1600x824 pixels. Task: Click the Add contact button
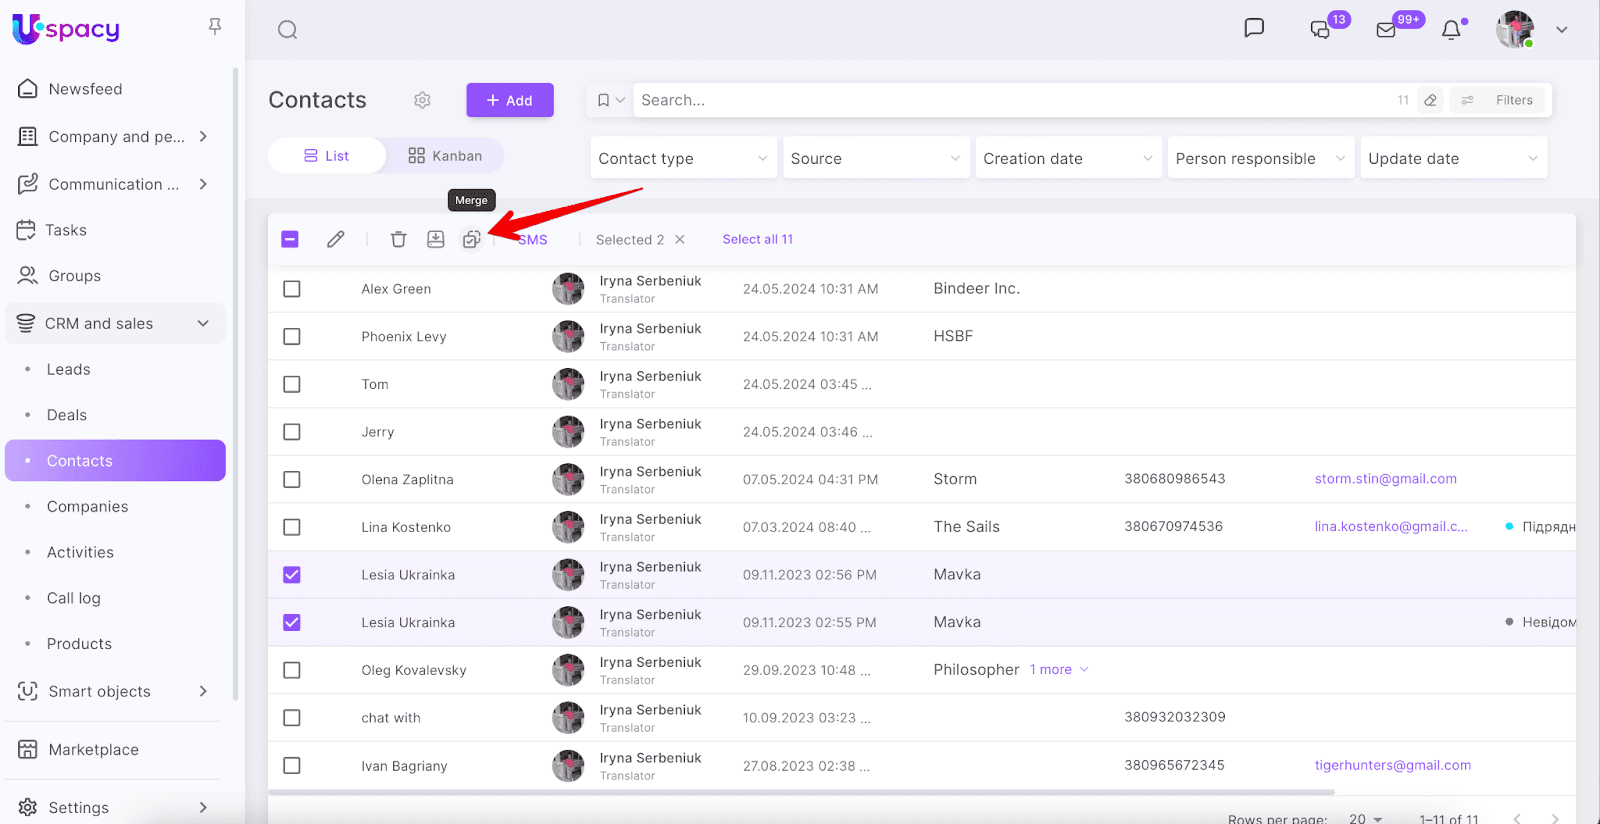pos(509,100)
